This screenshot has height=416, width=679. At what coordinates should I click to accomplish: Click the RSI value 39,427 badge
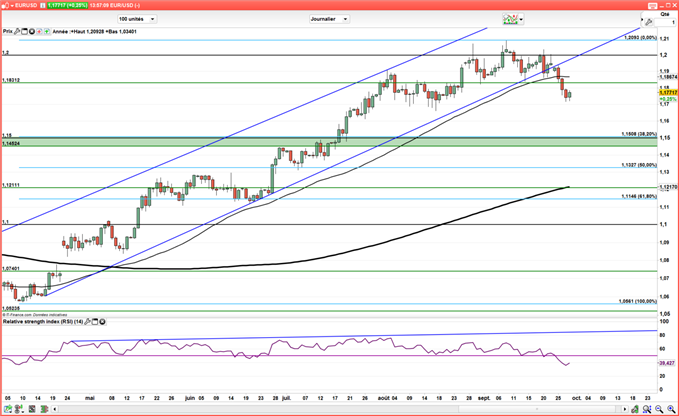point(667,363)
